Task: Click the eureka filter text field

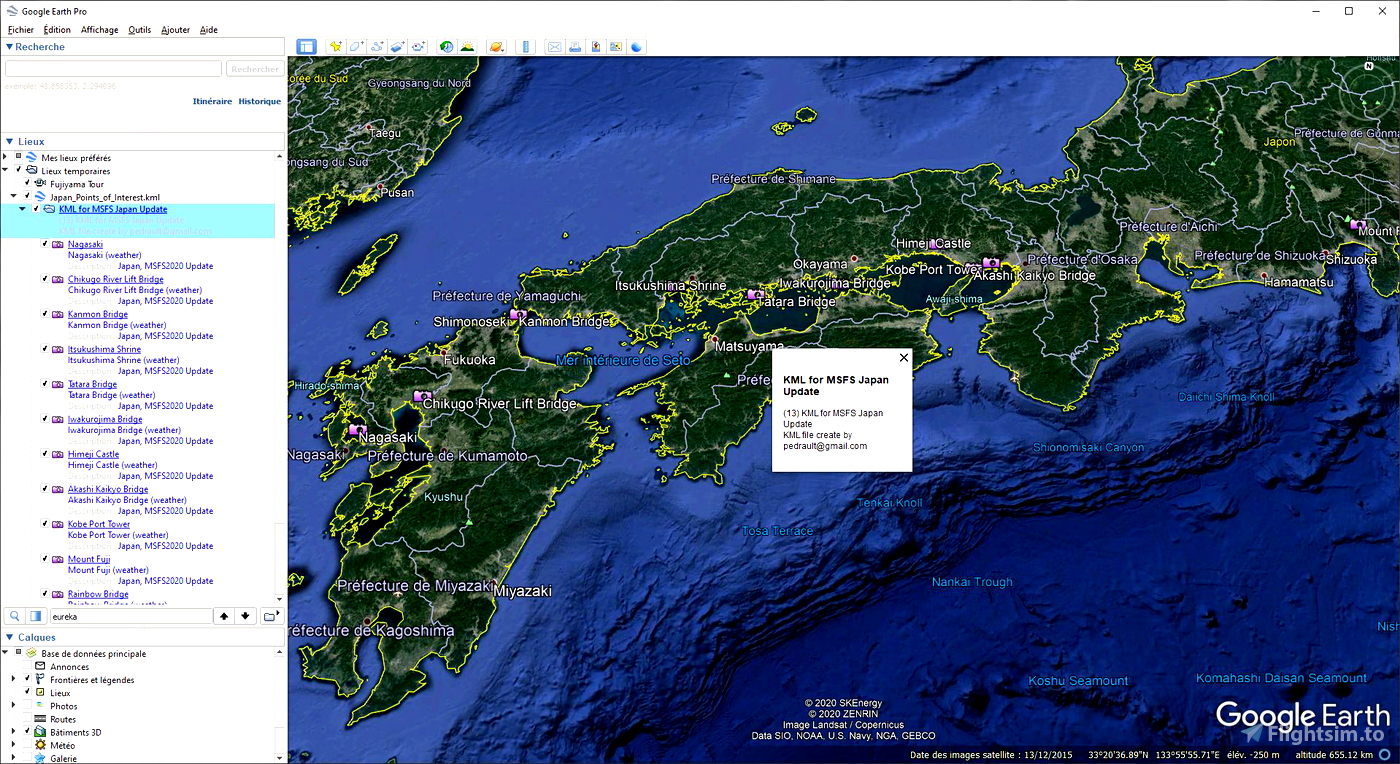Action: pyautogui.click(x=131, y=616)
